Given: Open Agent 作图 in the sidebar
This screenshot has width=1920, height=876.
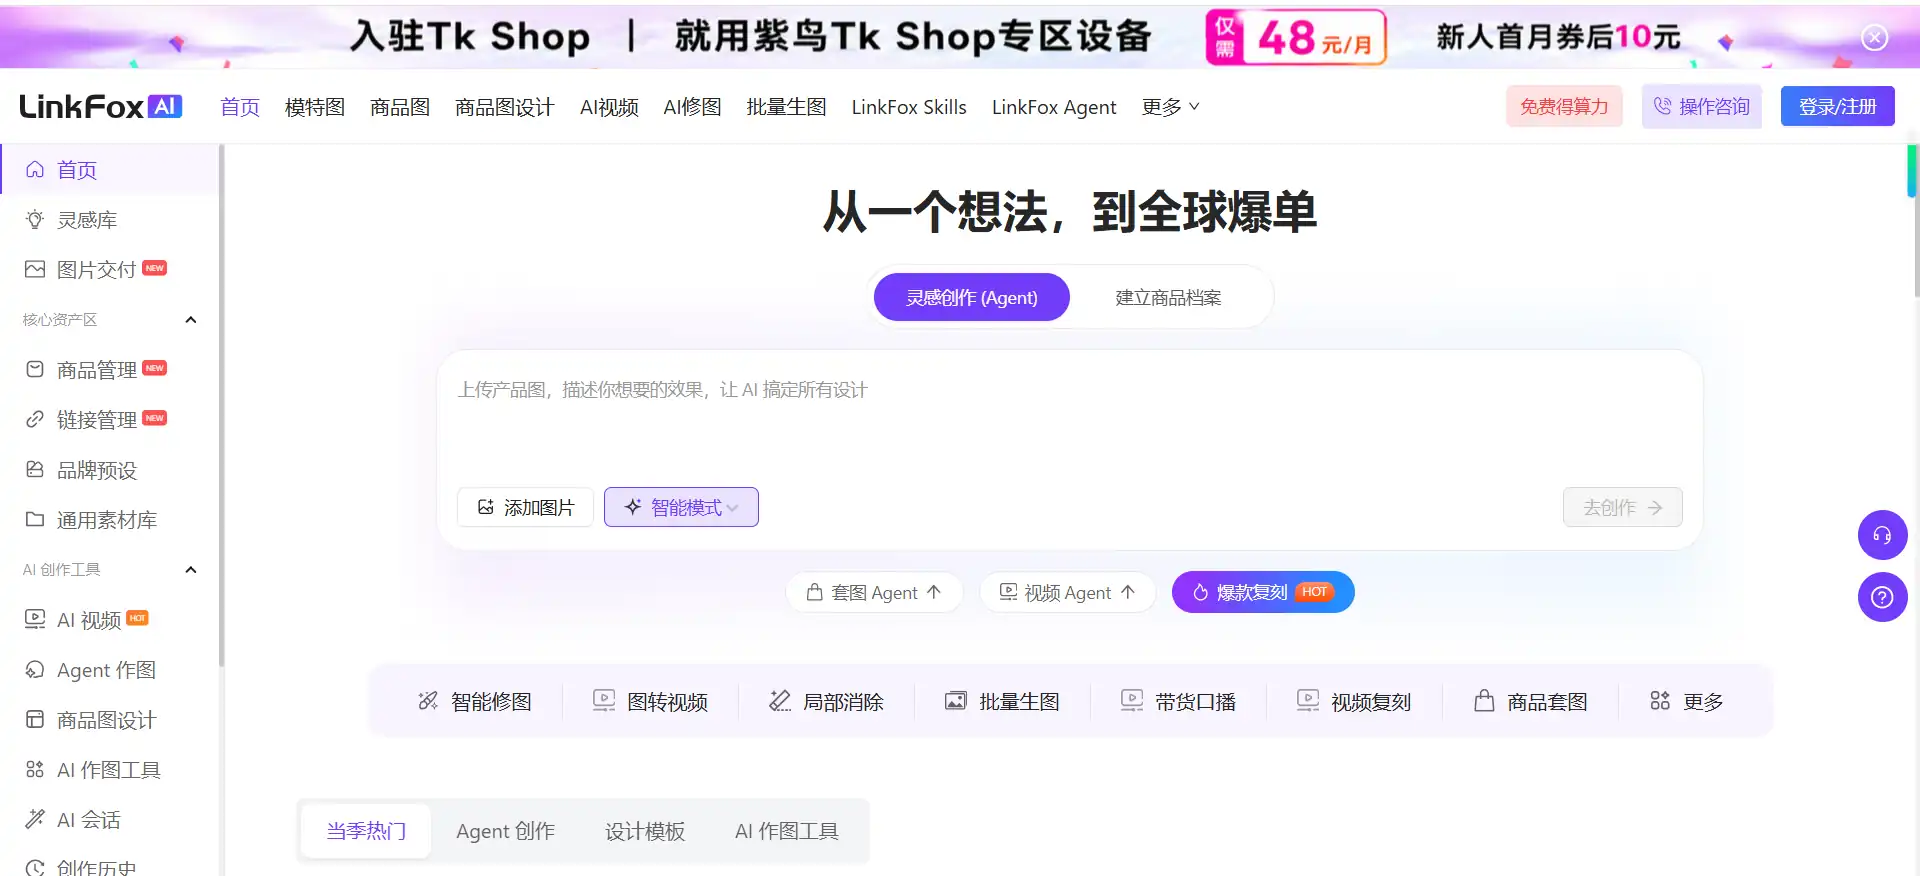Looking at the screenshot, I should click(x=110, y=670).
